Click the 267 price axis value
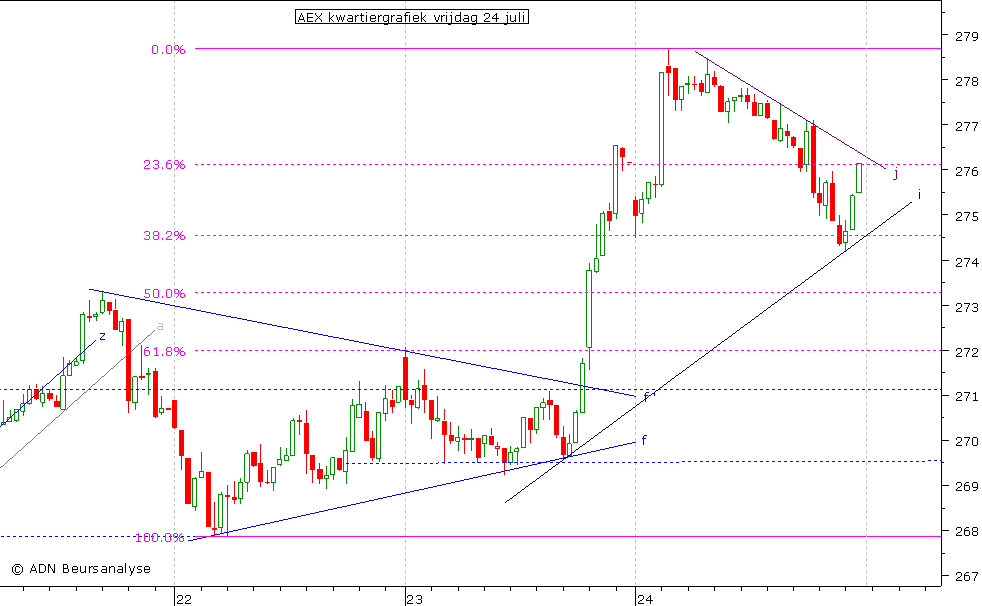This screenshot has height=606, width=982. coord(966,576)
